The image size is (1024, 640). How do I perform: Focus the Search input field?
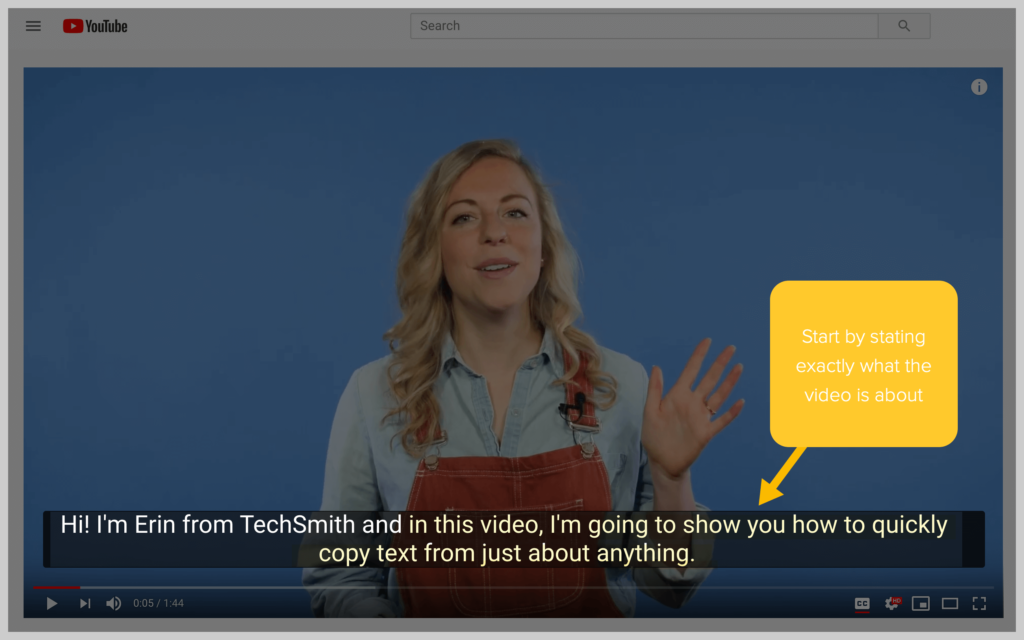[x=644, y=26]
